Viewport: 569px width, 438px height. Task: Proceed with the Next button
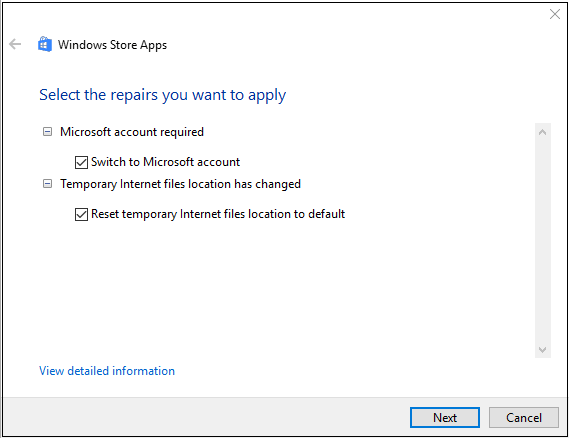[x=445, y=418]
